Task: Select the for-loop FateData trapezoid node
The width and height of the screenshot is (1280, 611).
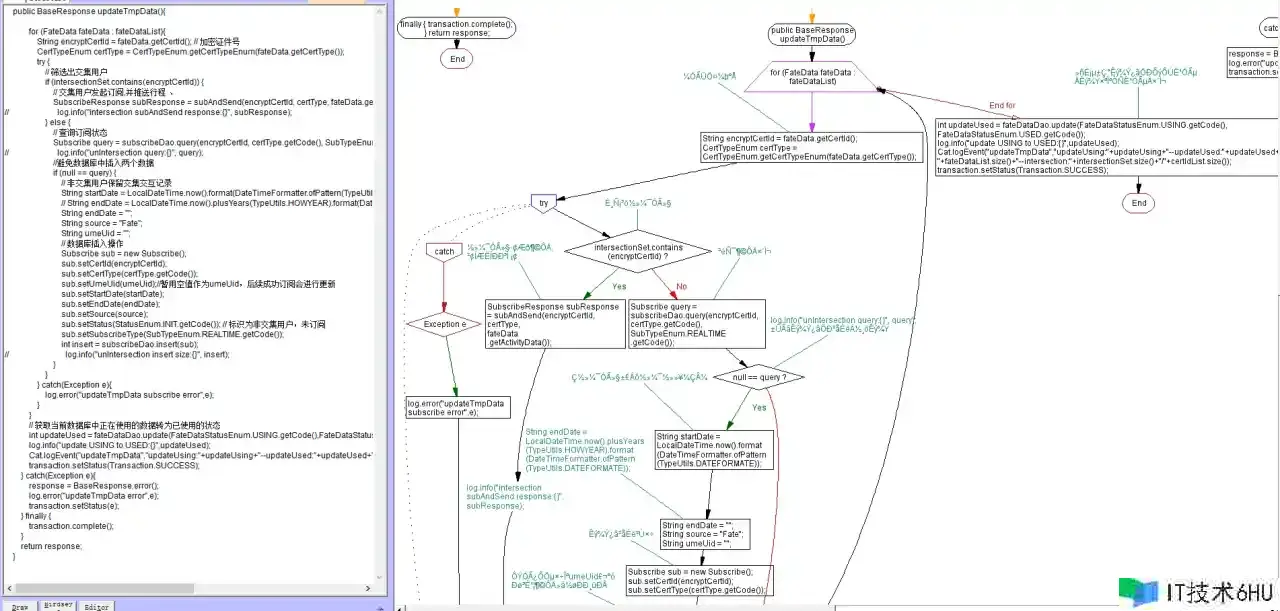Action: click(811, 76)
